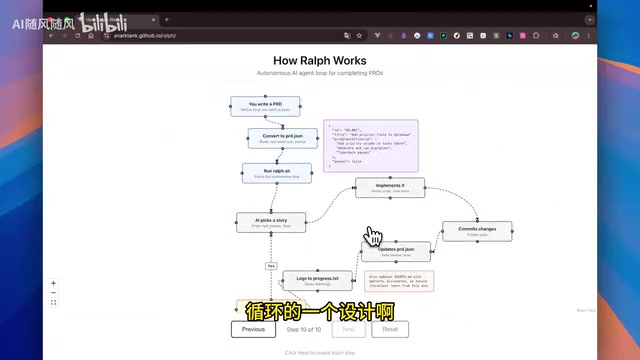Select the 'You write a PRD' node
Screen dimensions: 640x360
click(x=265, y=107)
